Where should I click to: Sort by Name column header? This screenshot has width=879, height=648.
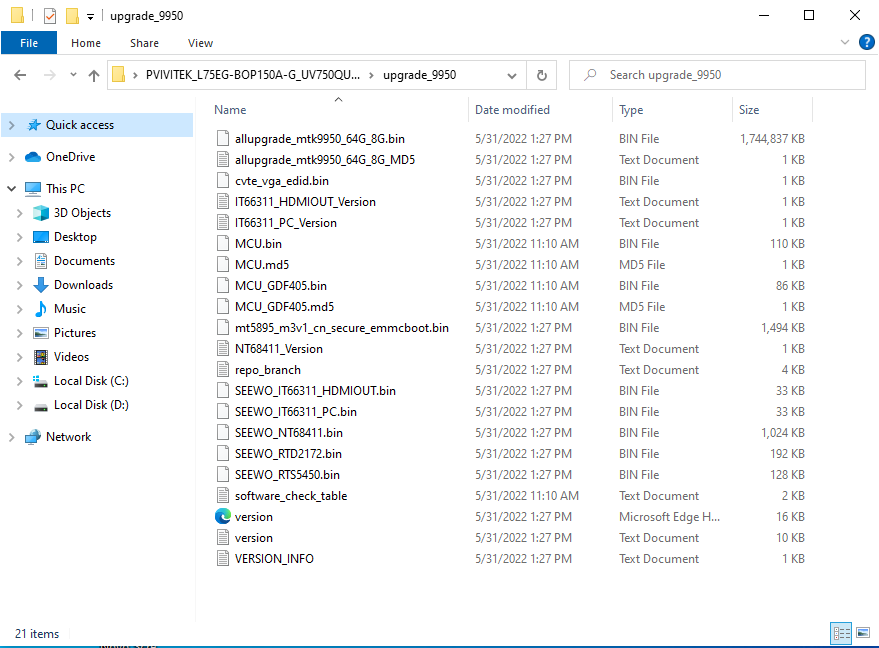[x=230, y=110]
